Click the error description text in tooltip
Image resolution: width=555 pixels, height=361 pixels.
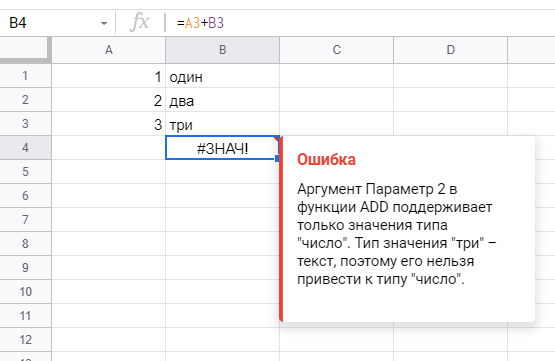pos(396,234)
